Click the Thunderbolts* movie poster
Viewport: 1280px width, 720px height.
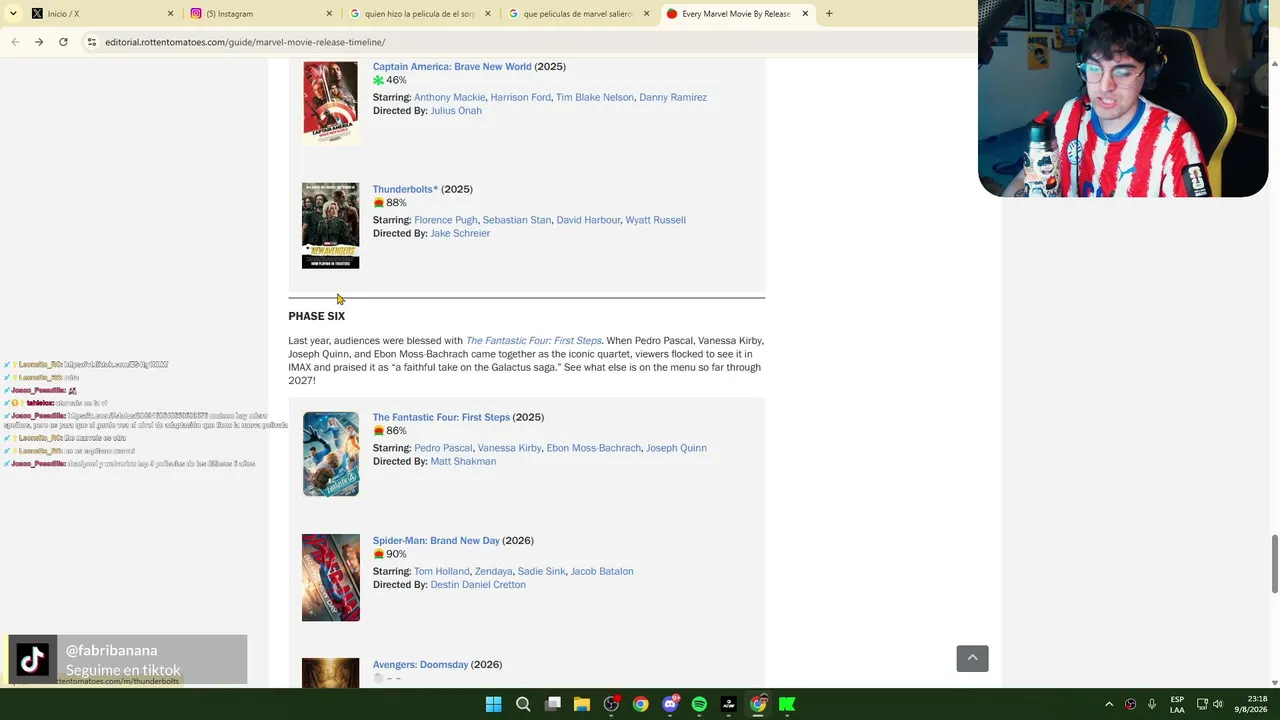pos(330,225)
